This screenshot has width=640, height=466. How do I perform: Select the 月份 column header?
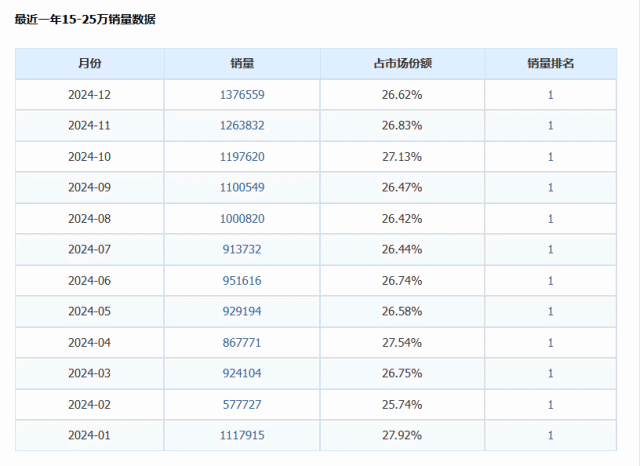coord(89,63)
